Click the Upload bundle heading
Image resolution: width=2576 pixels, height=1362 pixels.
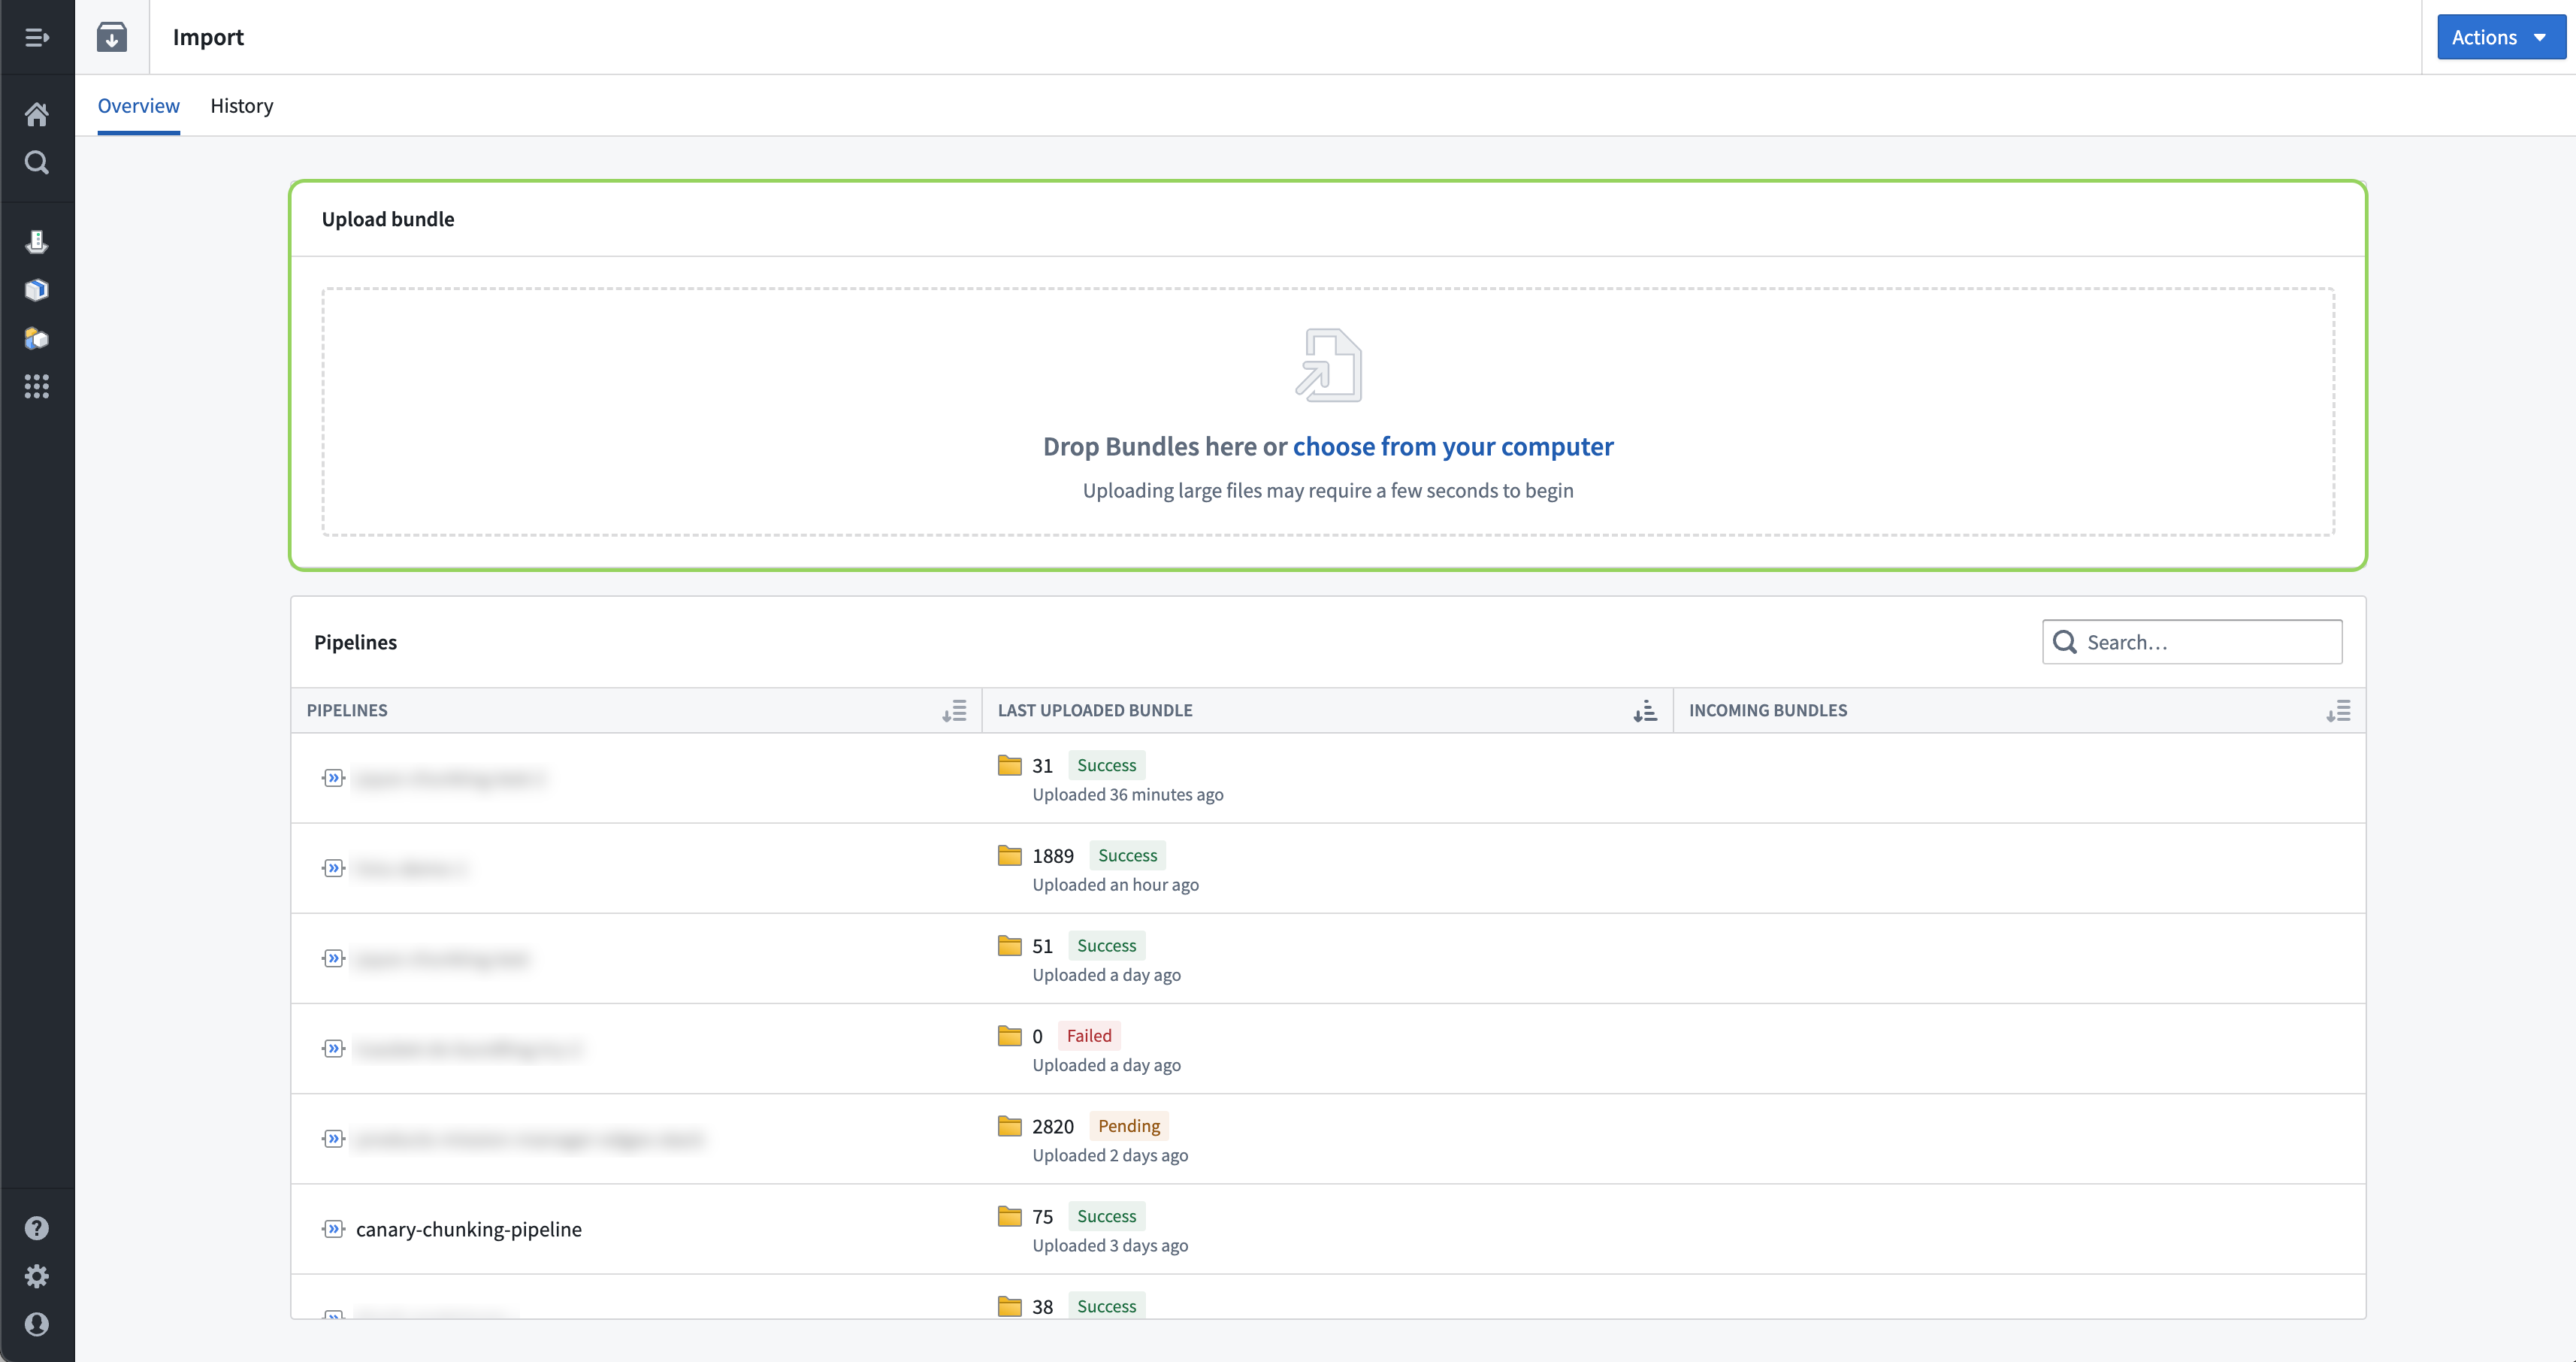[x=388, y=219]
